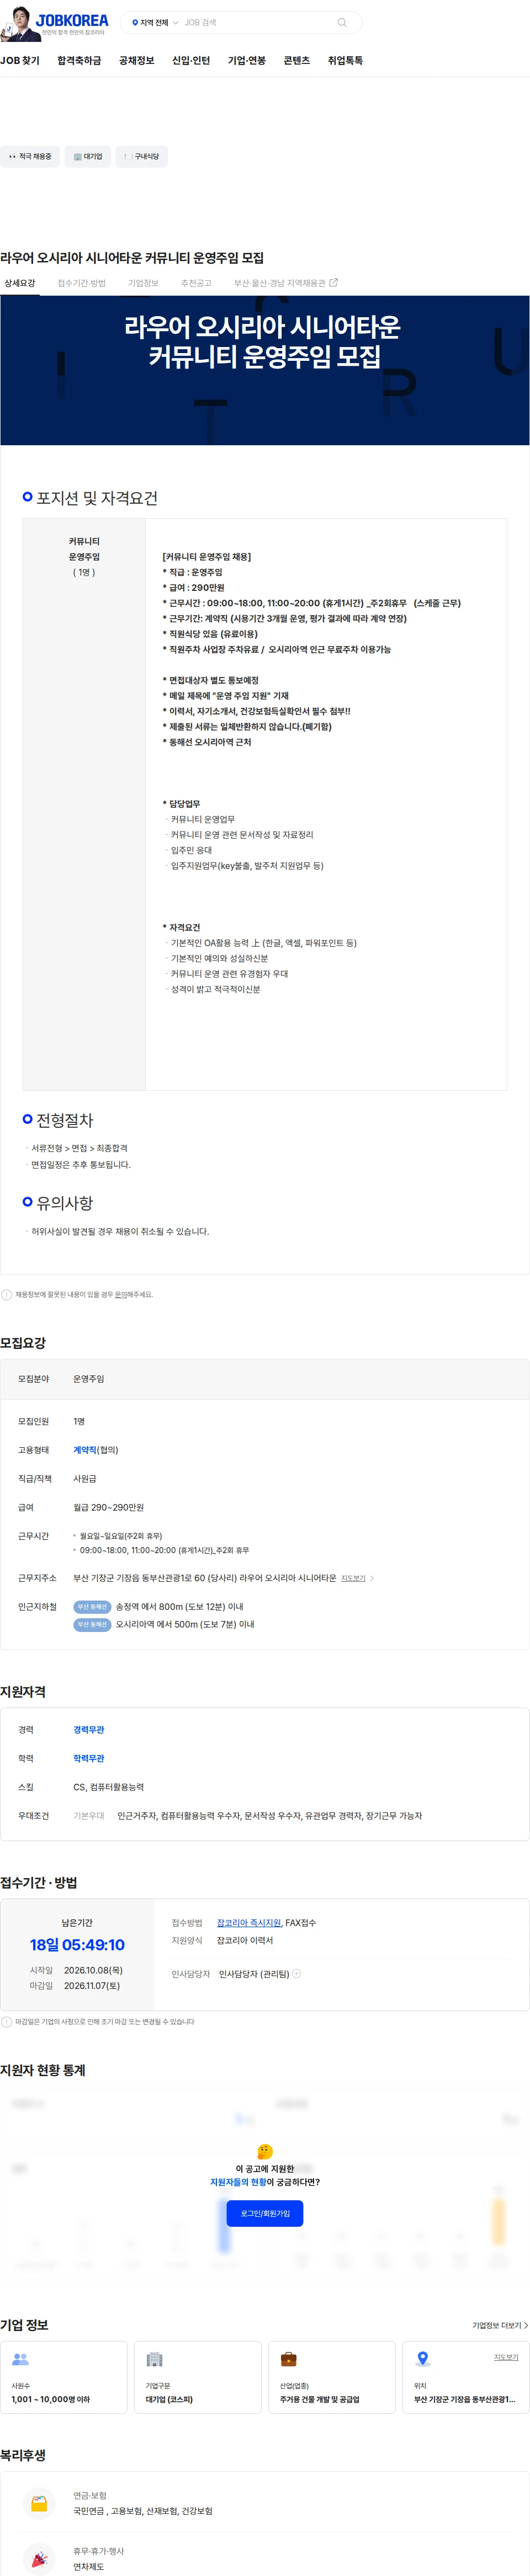Select the 상세요강 tab

pyautogui.click(x=19, y=283)
